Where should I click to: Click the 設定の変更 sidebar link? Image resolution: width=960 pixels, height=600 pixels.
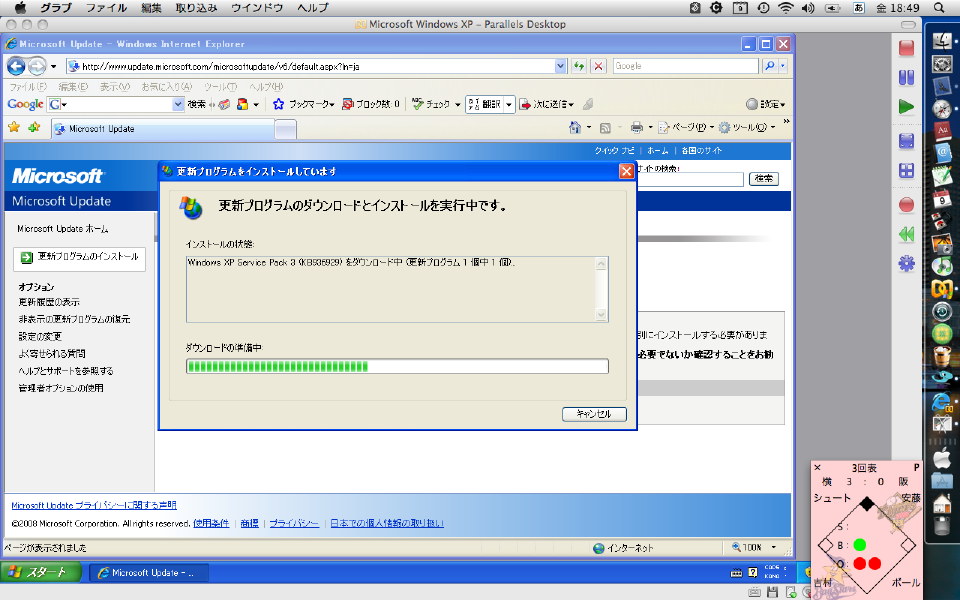40,336
